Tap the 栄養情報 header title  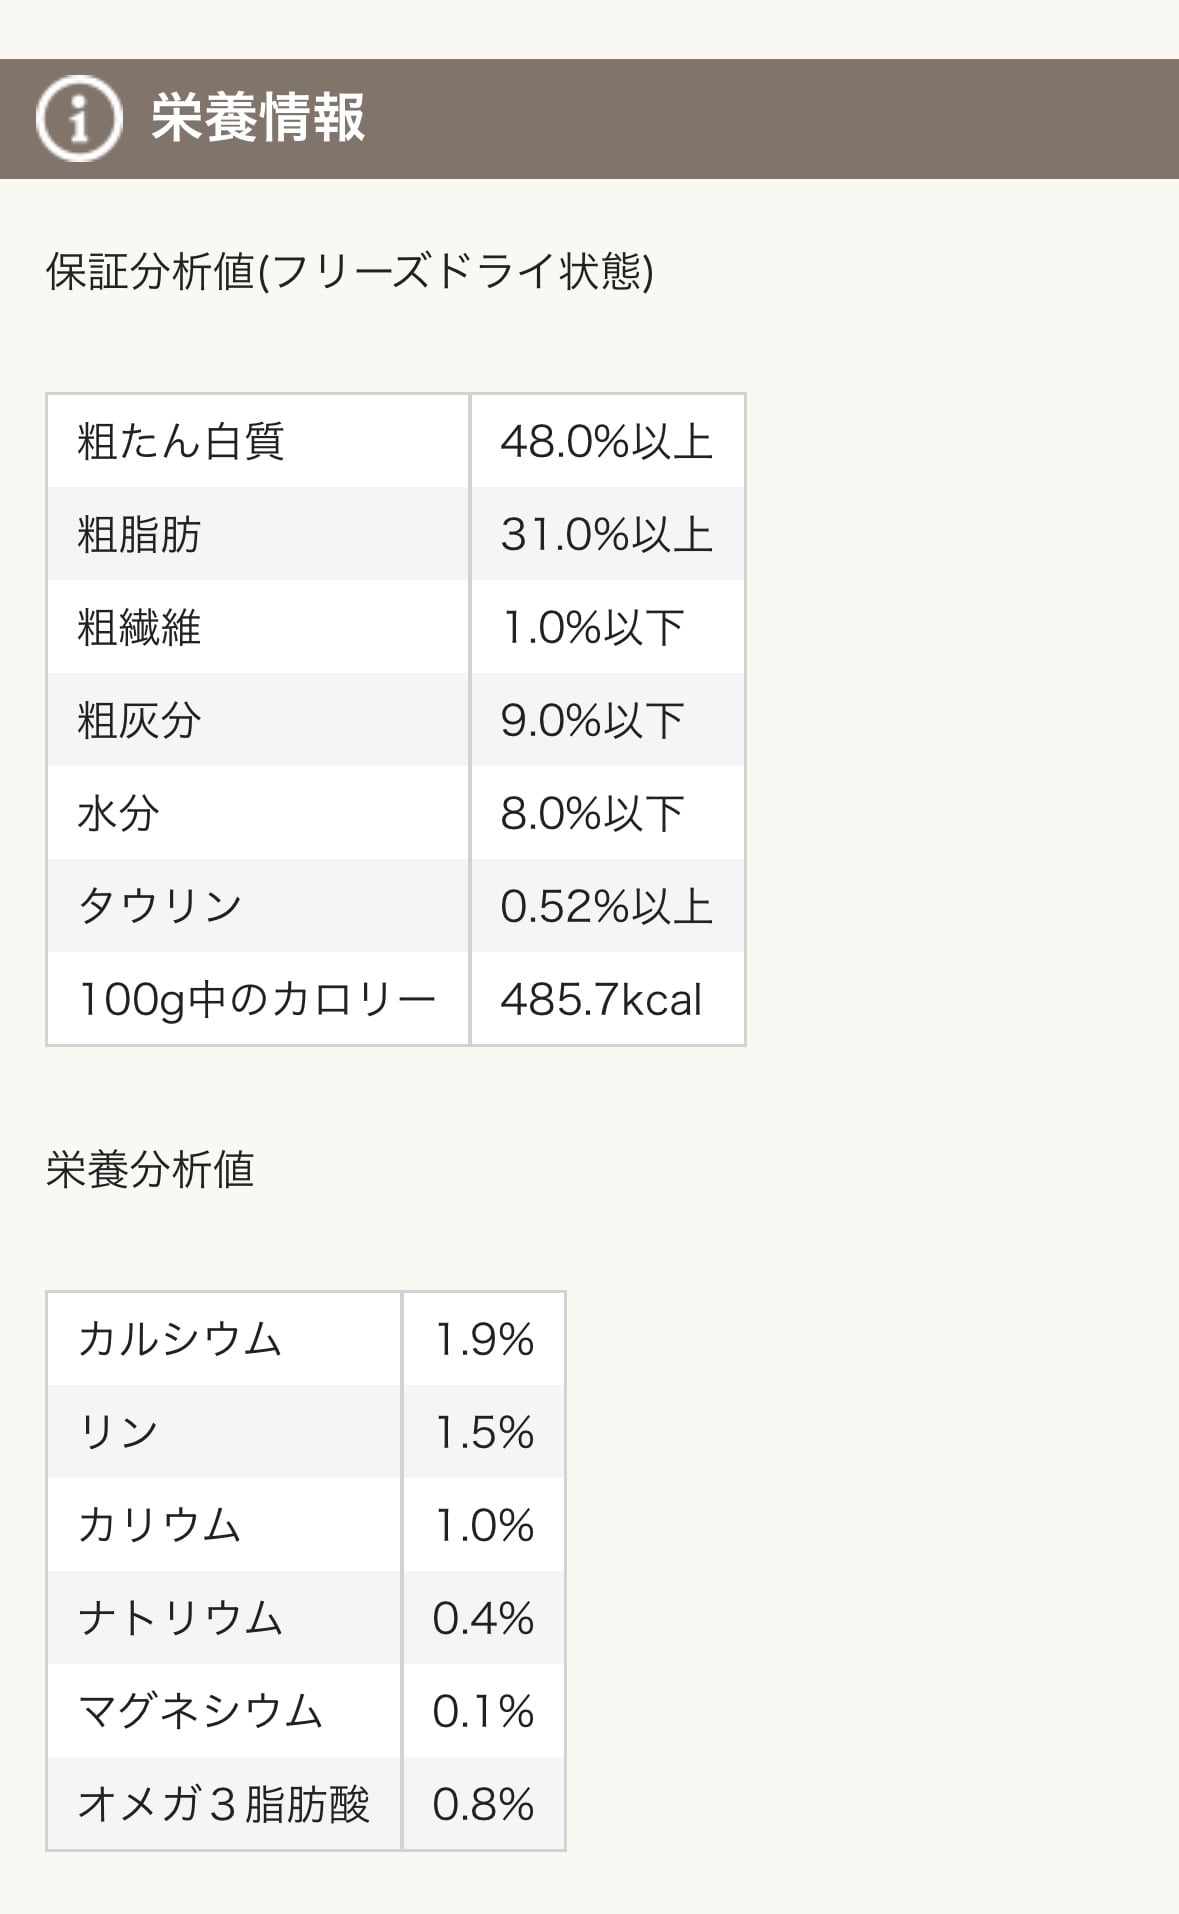[258, 118]
